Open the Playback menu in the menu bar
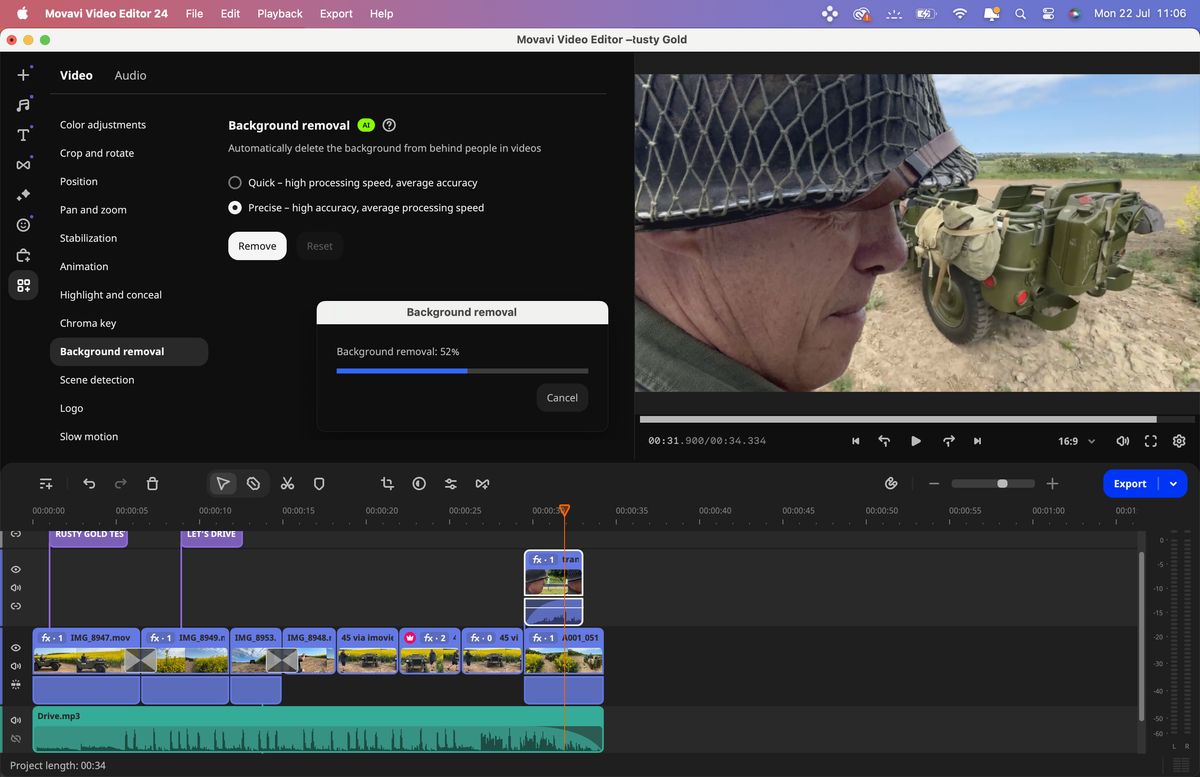Image resolution: width=1200 pixels, height=777 pixels. [279, 13]
